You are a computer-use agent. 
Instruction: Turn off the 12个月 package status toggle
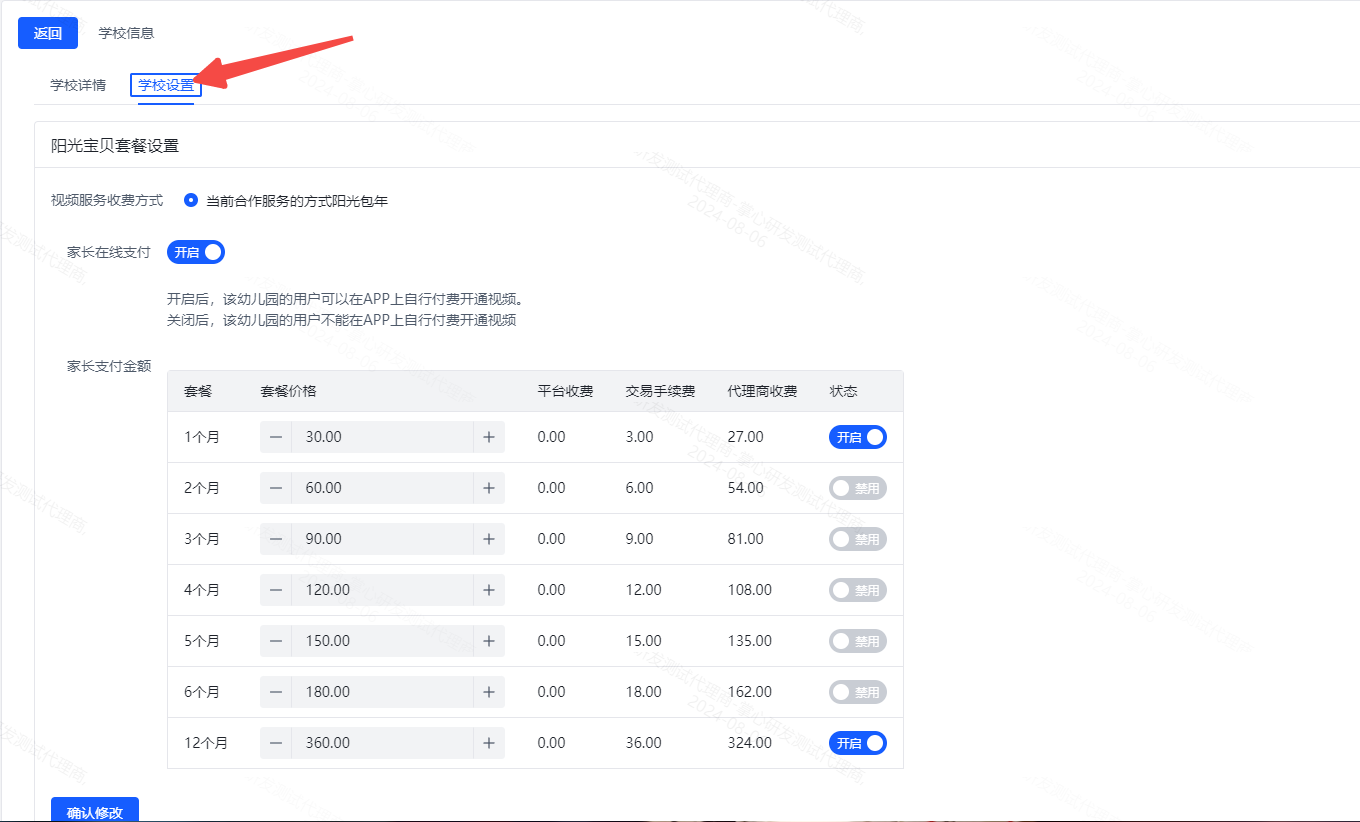pos(857,743)
